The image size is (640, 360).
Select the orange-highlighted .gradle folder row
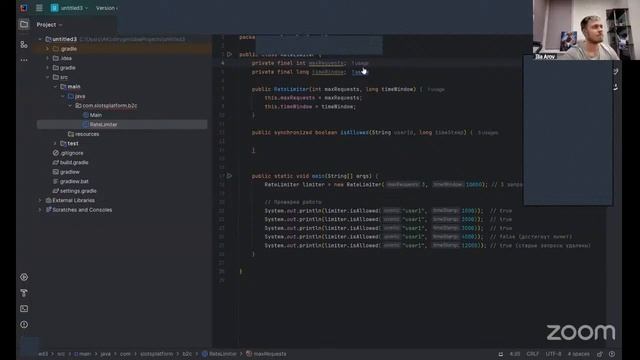122,49
